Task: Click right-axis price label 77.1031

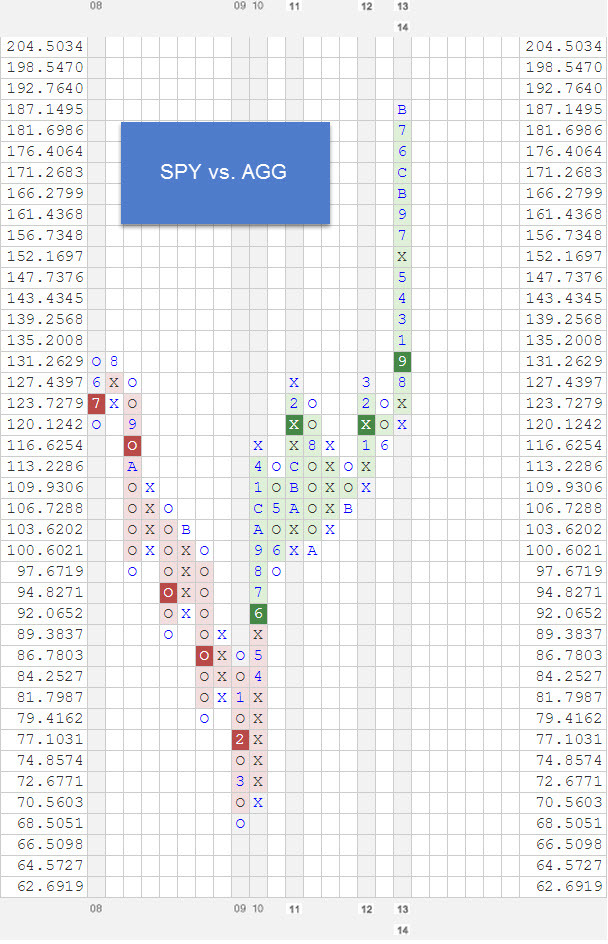Action: [x=569, y=739]
